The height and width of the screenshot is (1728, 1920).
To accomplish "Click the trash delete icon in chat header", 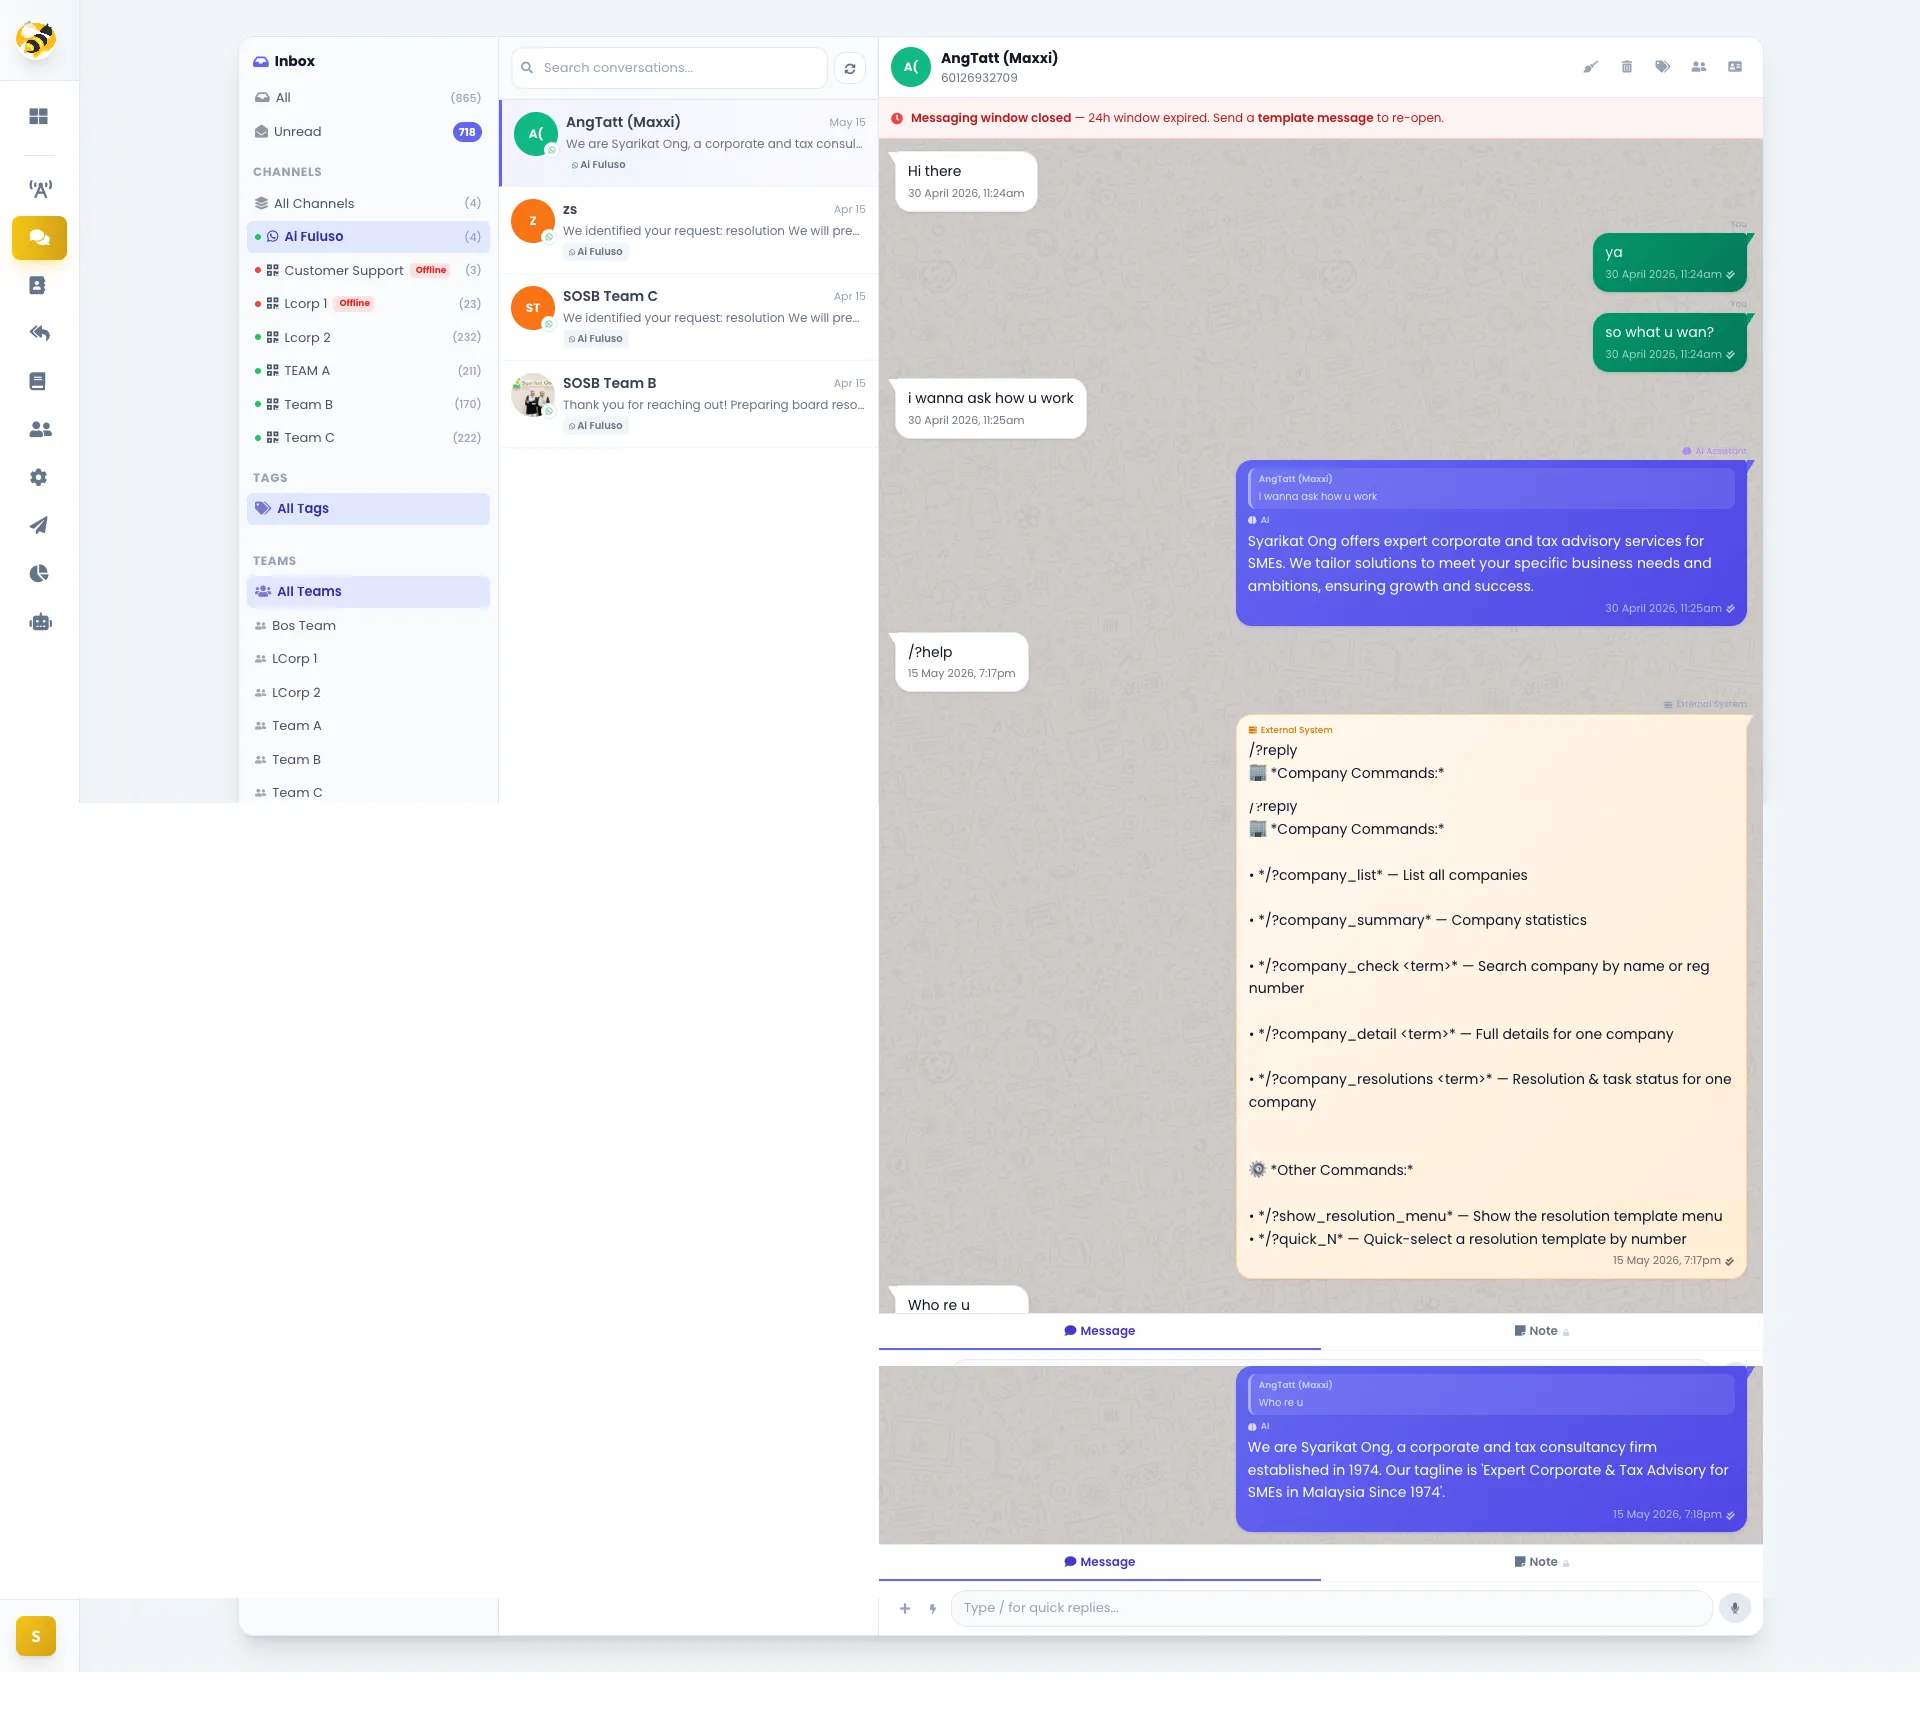I will click(x=1627, y=67).
